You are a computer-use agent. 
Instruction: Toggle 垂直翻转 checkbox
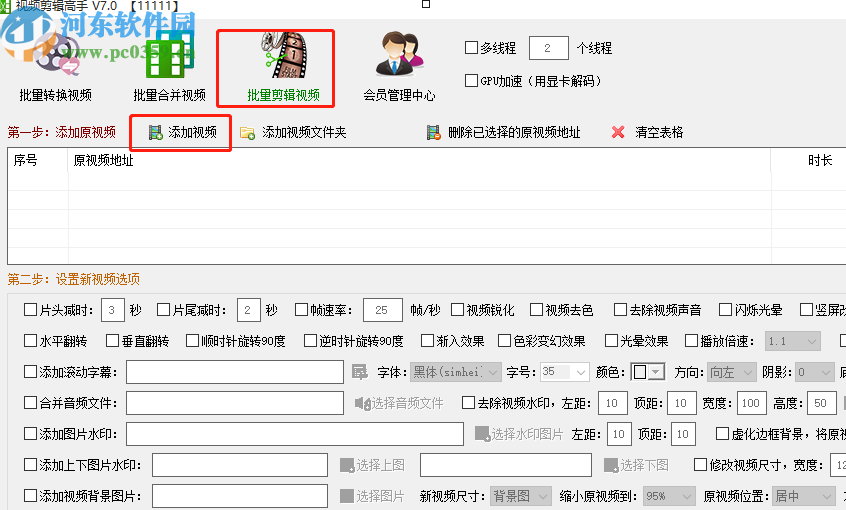[x=112, y=341]
